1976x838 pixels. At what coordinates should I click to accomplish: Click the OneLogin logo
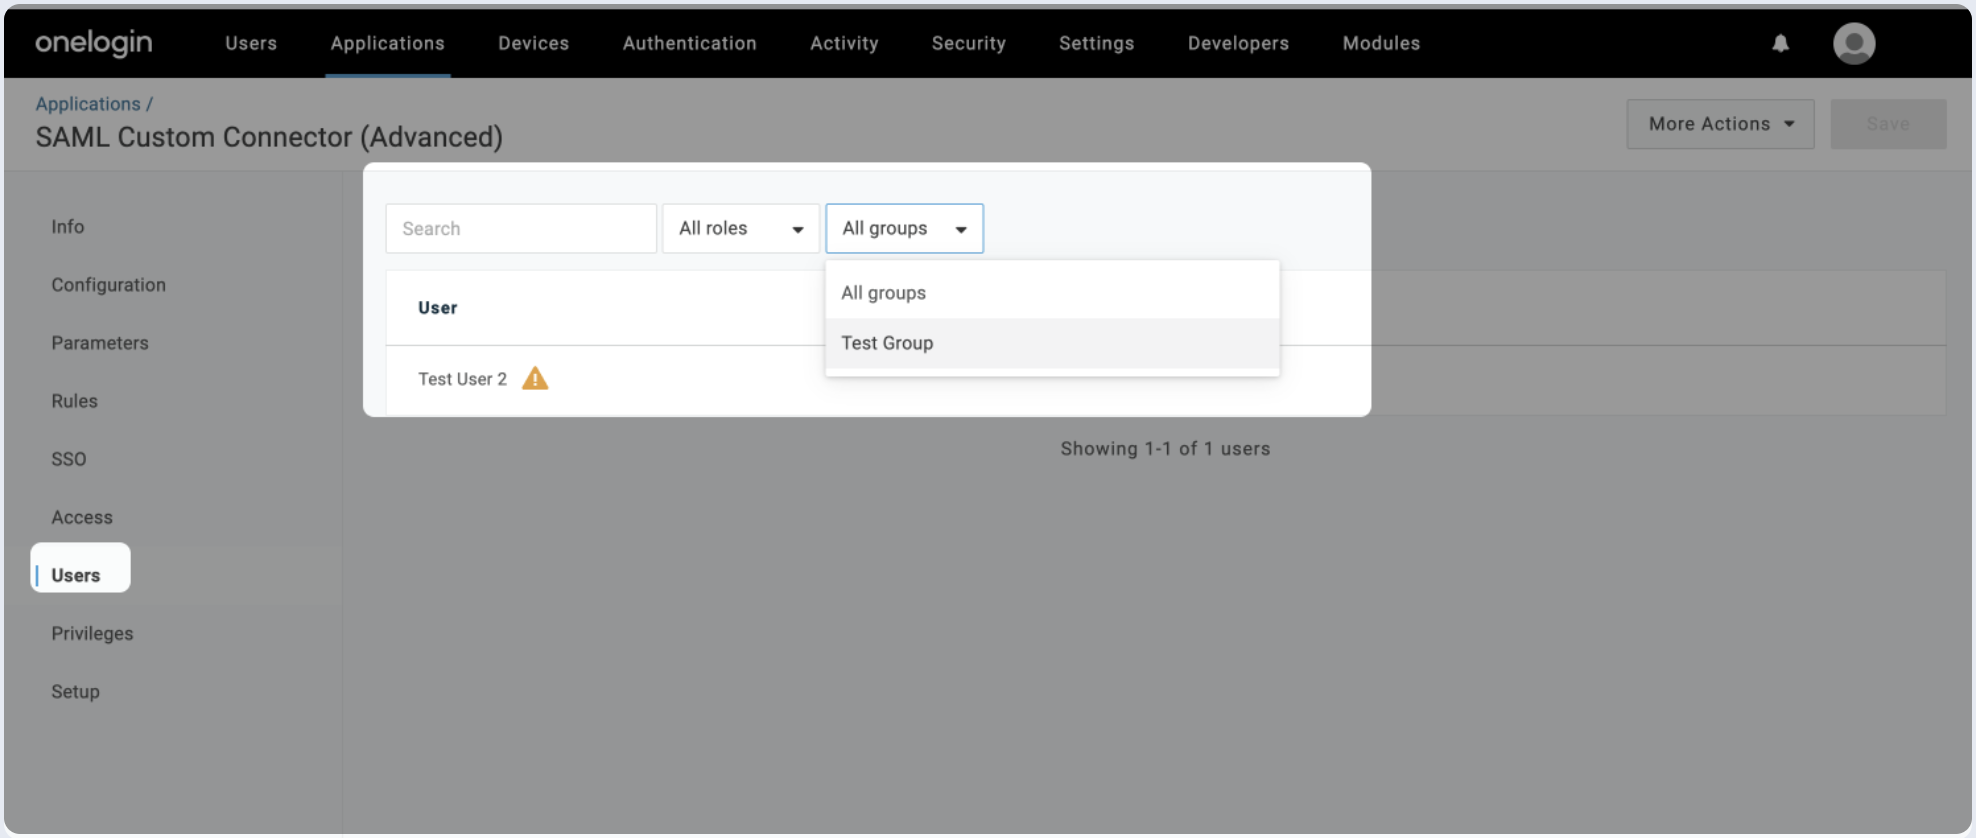(93, 42)
